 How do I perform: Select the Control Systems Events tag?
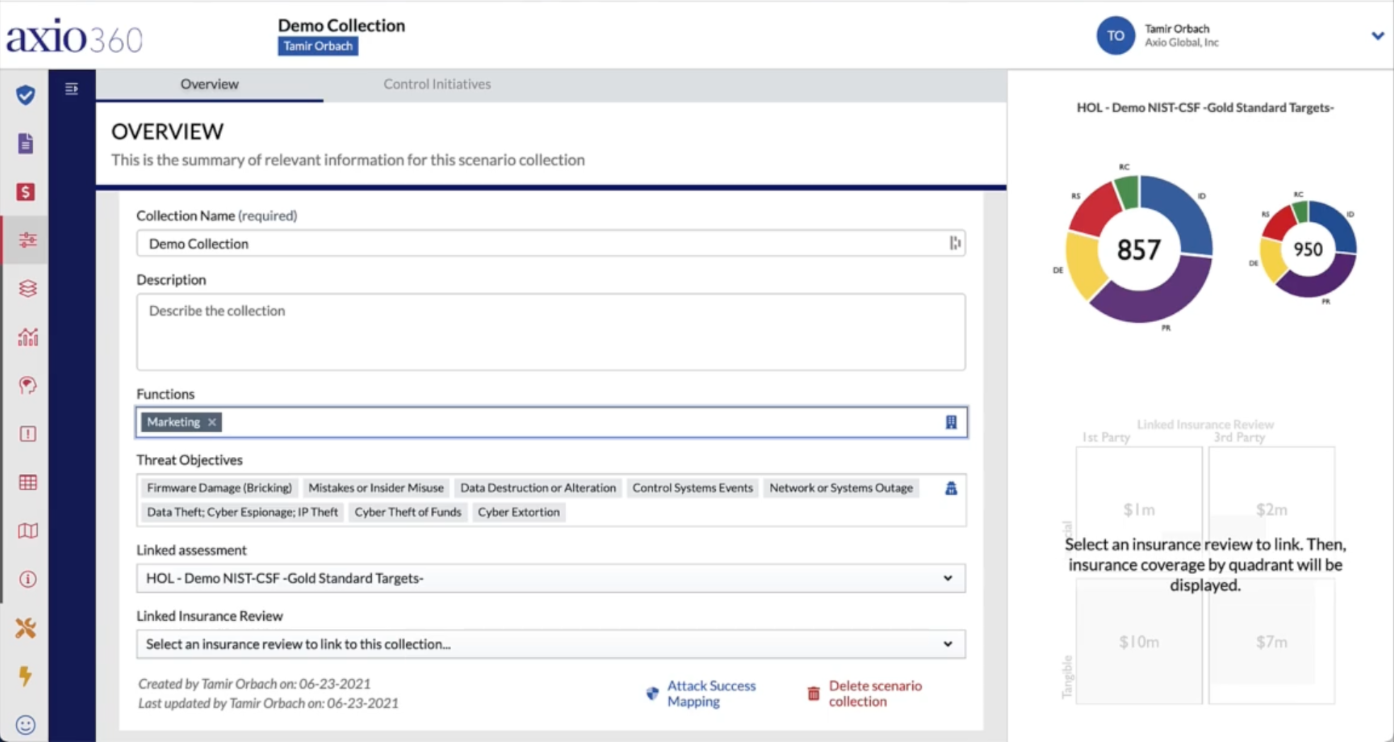coord(693,488)
